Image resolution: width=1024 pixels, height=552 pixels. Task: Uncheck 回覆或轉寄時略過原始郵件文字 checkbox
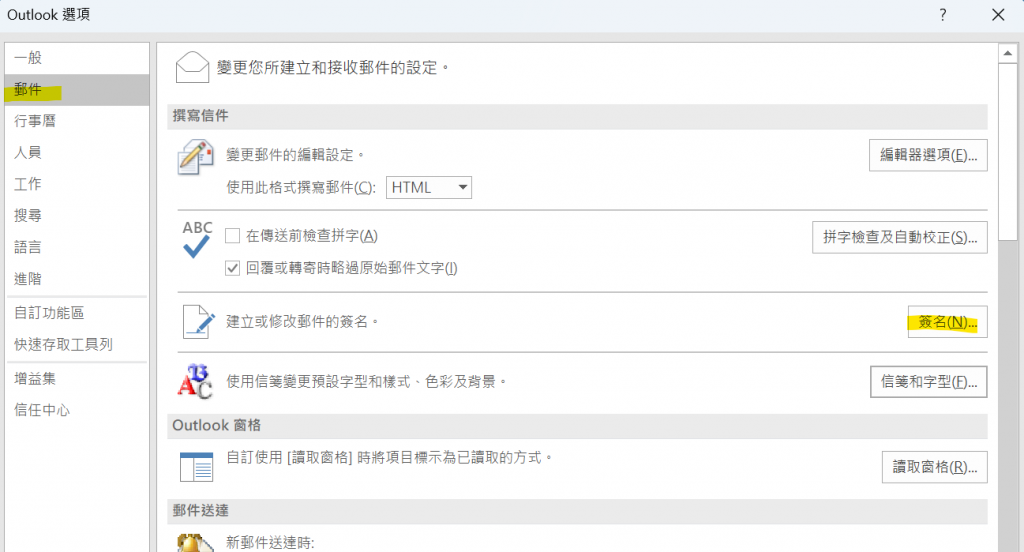tap(232, 268)
